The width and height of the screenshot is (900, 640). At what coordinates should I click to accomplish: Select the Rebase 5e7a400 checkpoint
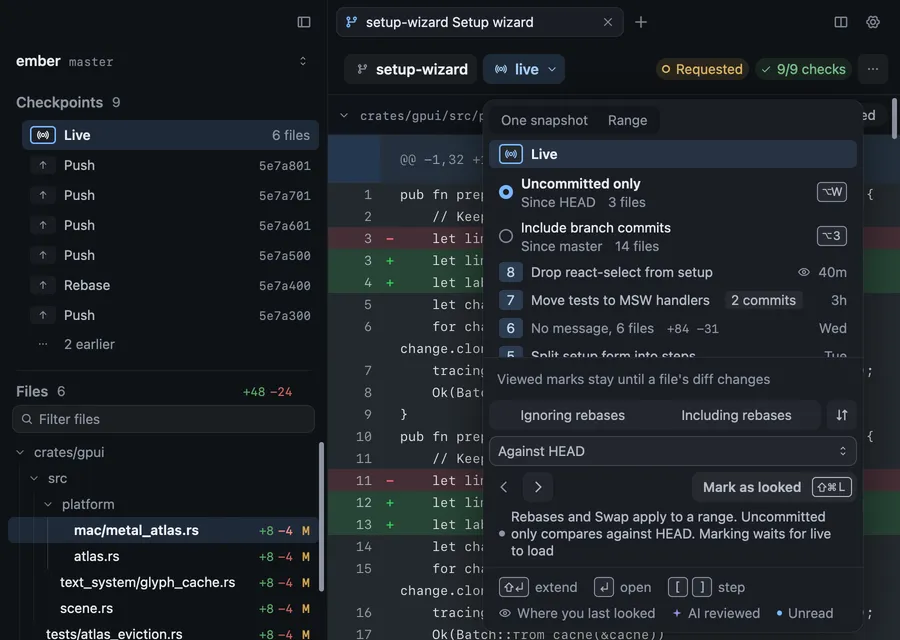pyautogui.click(x=170, y=285)
